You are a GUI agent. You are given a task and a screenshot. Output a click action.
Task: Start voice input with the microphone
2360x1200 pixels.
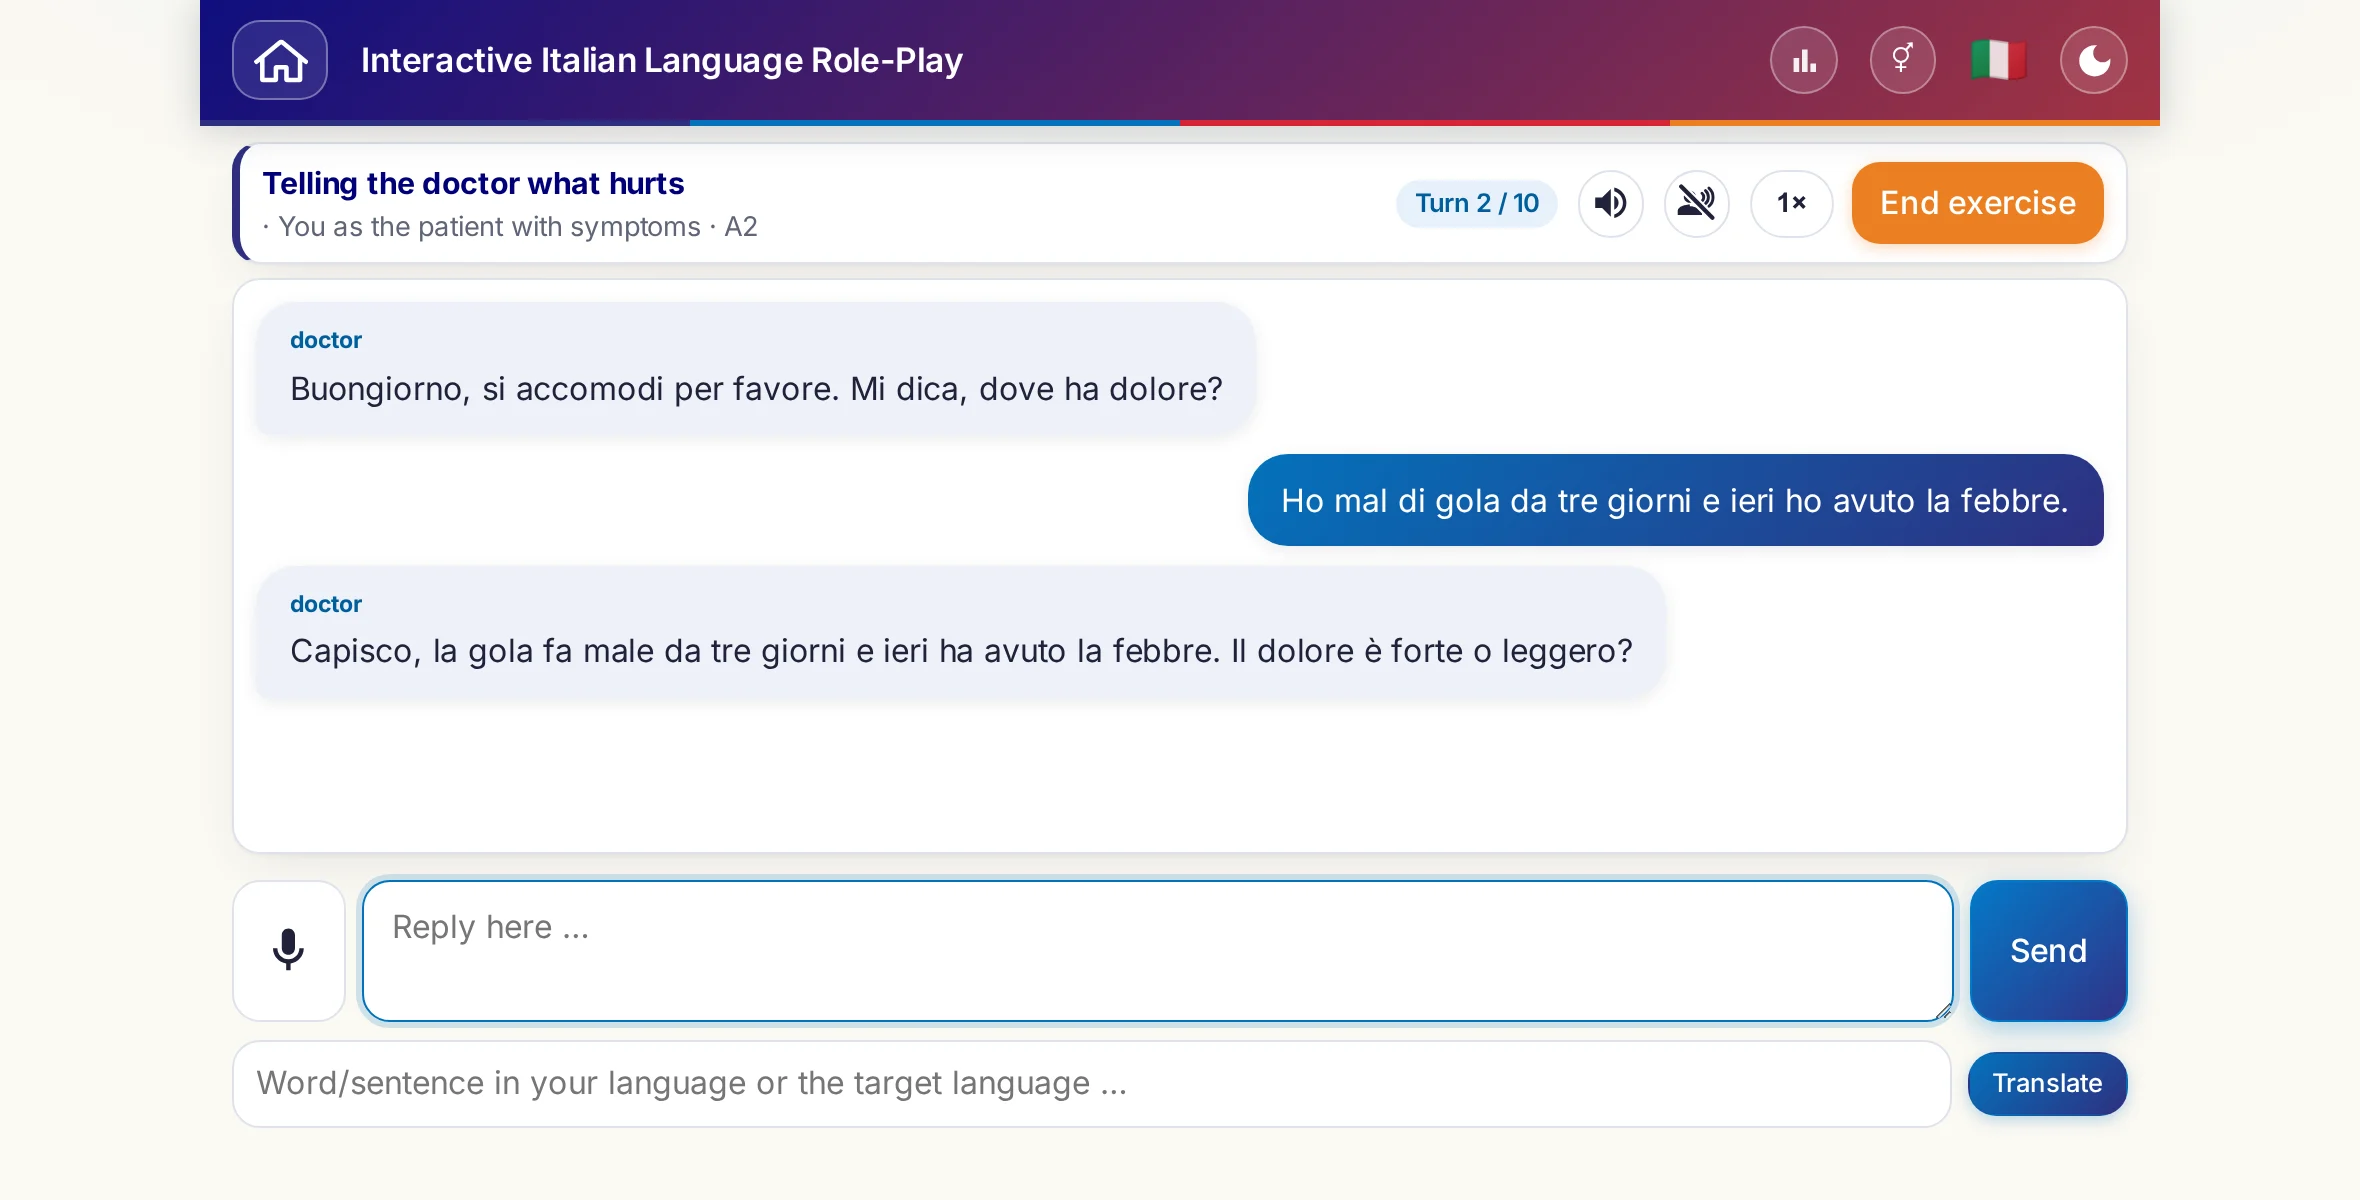pyautogui.click(x=289, y=950)
